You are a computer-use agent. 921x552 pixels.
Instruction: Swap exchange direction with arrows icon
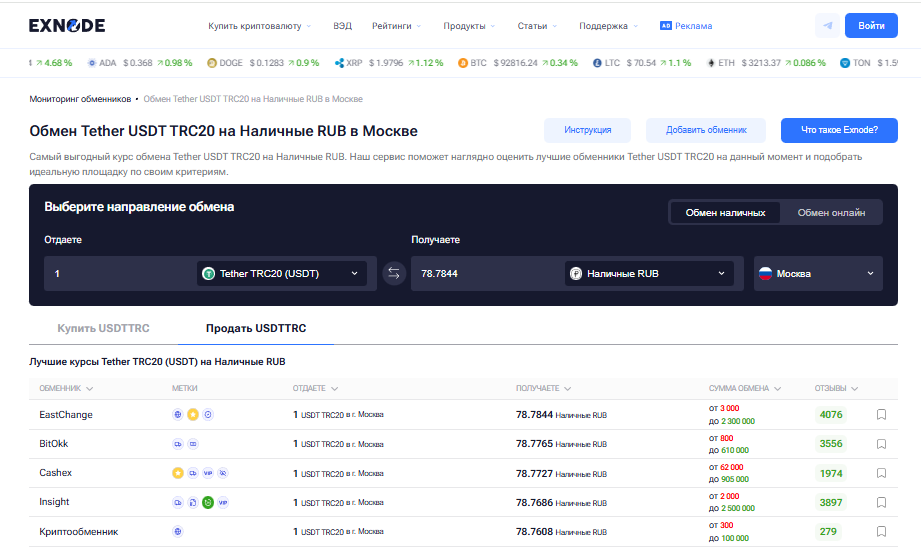[x=394, y=273]
